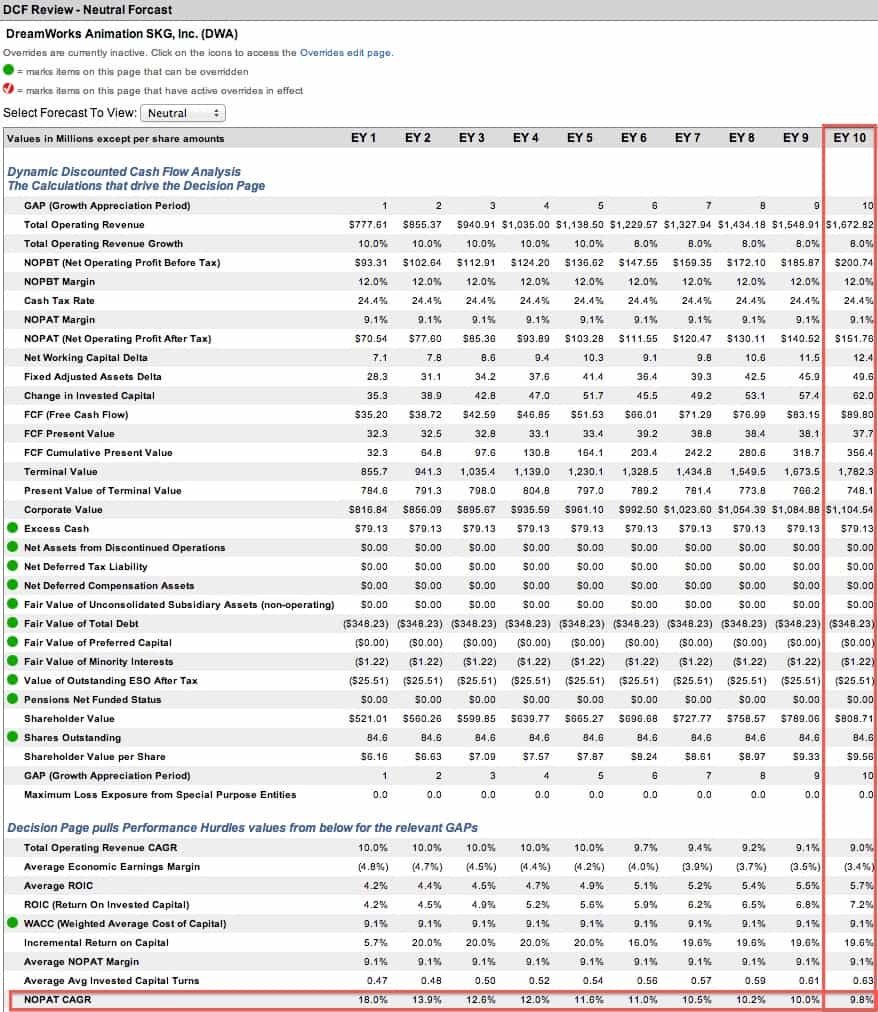Click override icon beside Shares Outstanding
878x1012 pixels.
[x=12, y=736]
